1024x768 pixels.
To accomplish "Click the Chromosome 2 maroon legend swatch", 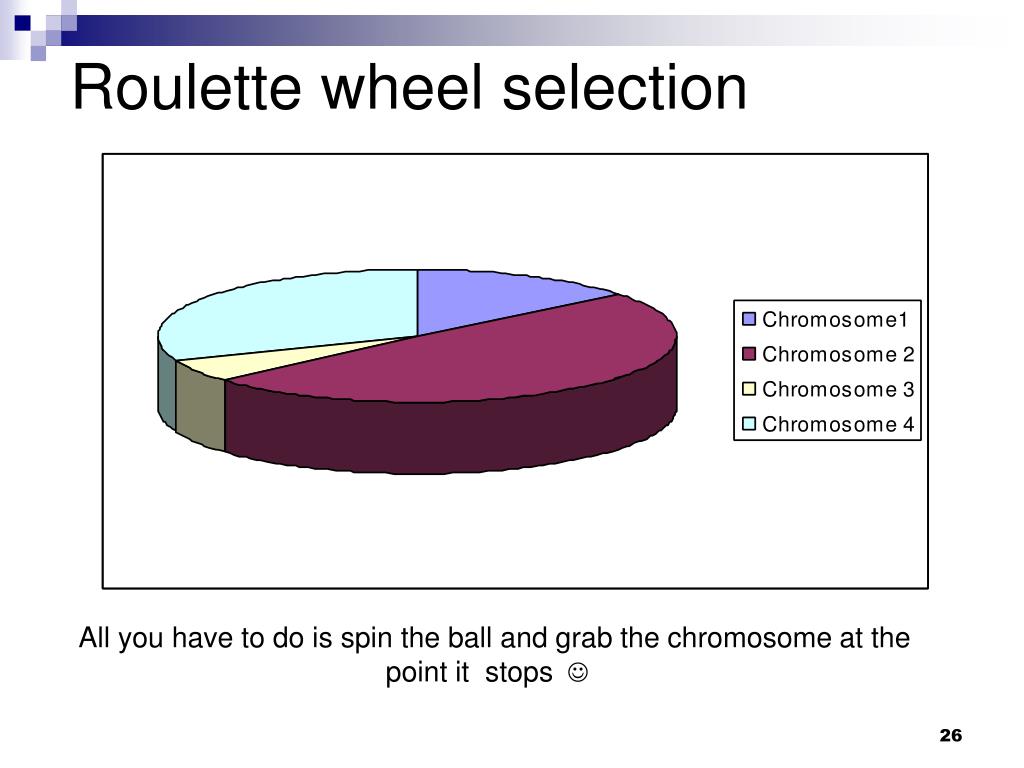I will tap(749, 354).
